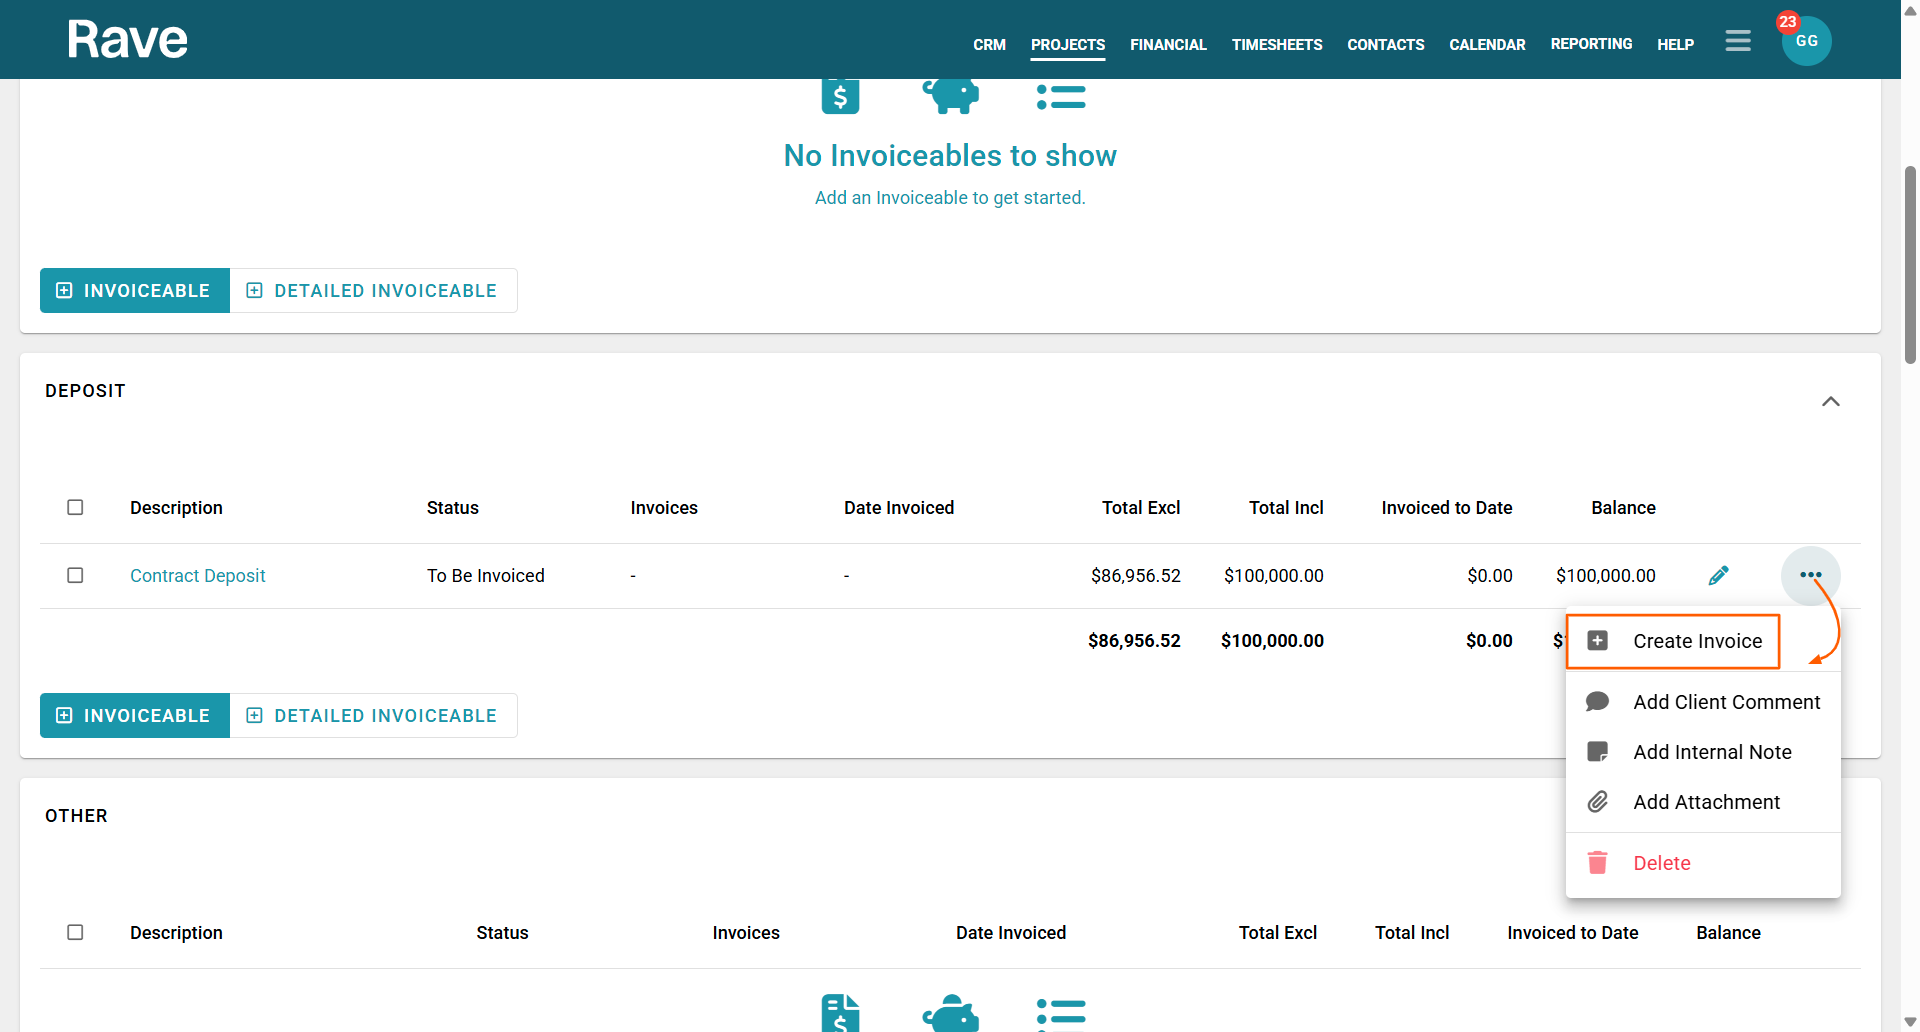
Task: Add Detailed Invoiceable in Deposit section
Action: pyautogui.click(x=373, y=715)
